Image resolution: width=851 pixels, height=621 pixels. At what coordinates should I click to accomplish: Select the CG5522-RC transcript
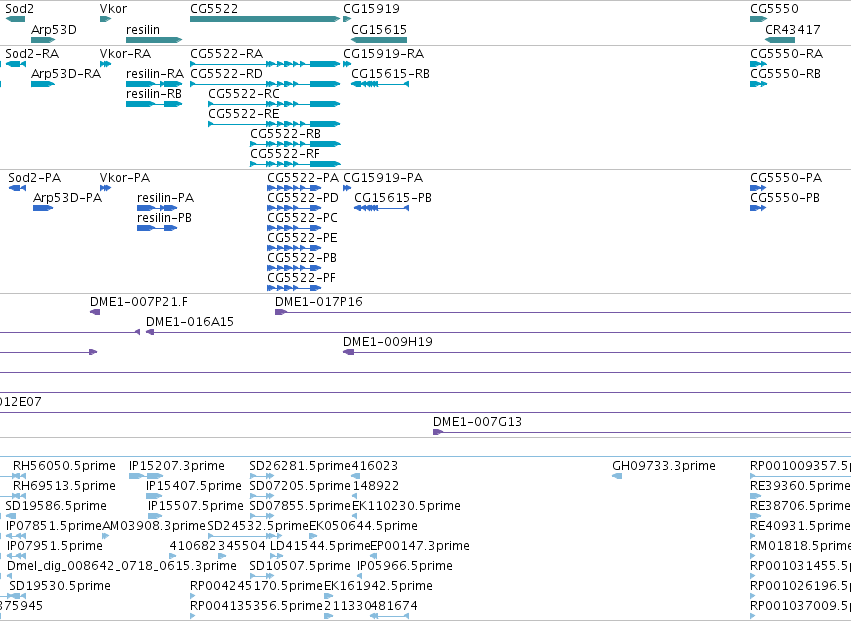pyautogui.click(x=274, y=104)
